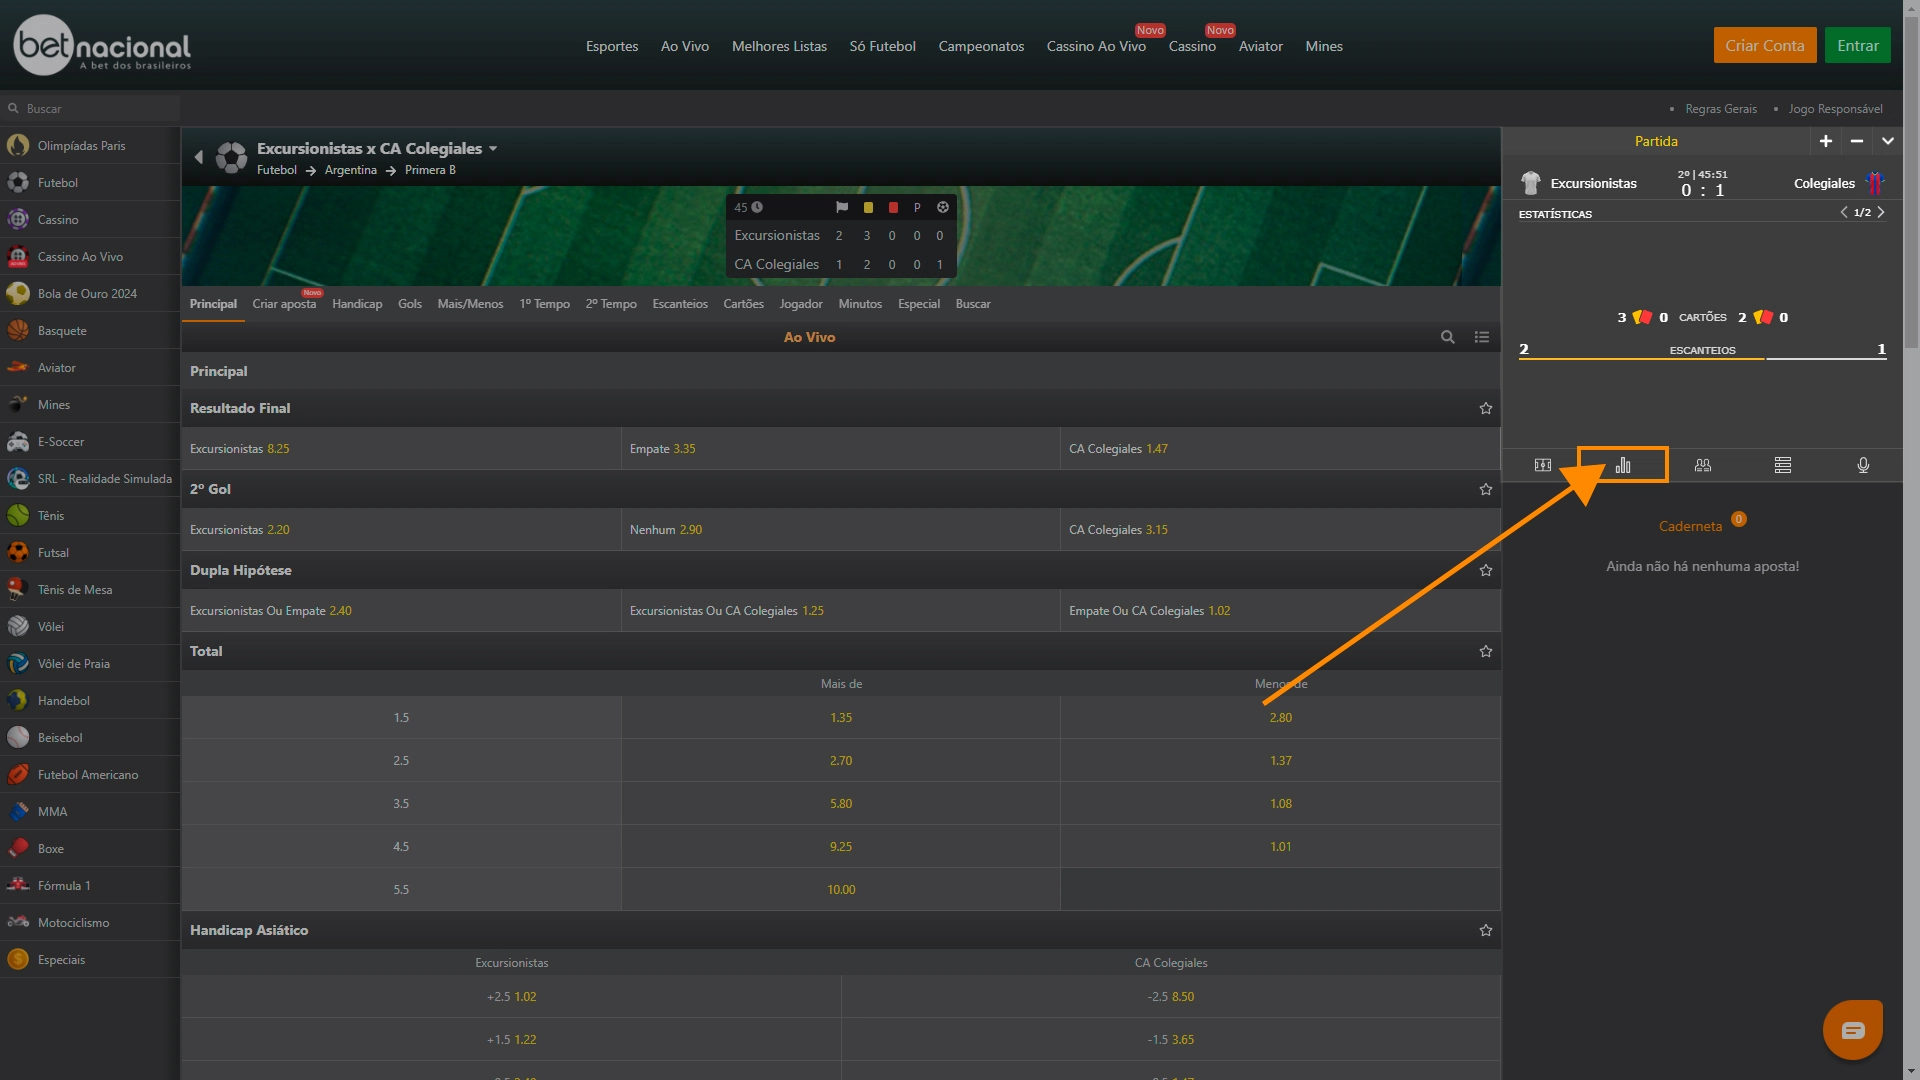This screenshot has height=1080, width=1920.
Task: Open the lineups people icon
Action: [x=1703, y=465]
